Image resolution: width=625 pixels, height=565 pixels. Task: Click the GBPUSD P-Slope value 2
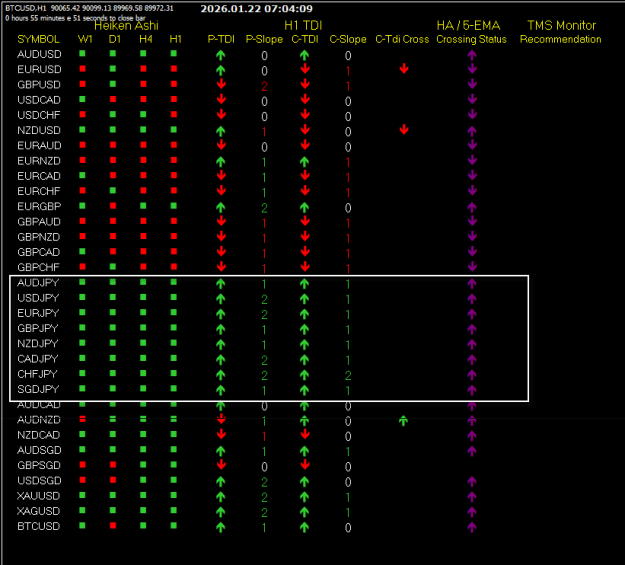(264, 86)
